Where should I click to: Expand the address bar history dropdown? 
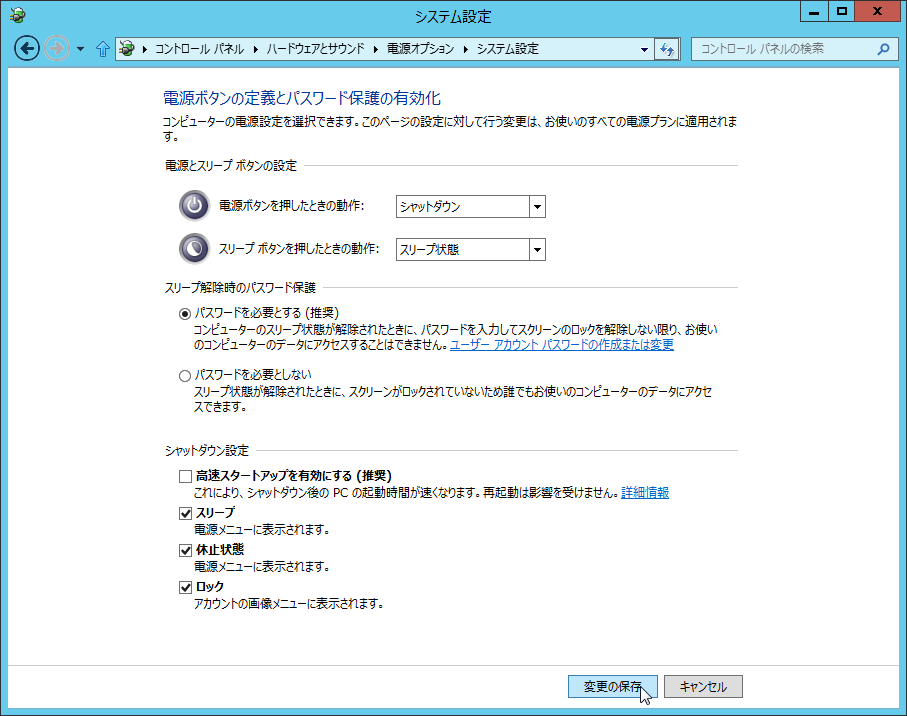pyautogui.click(x=644, y=50)
